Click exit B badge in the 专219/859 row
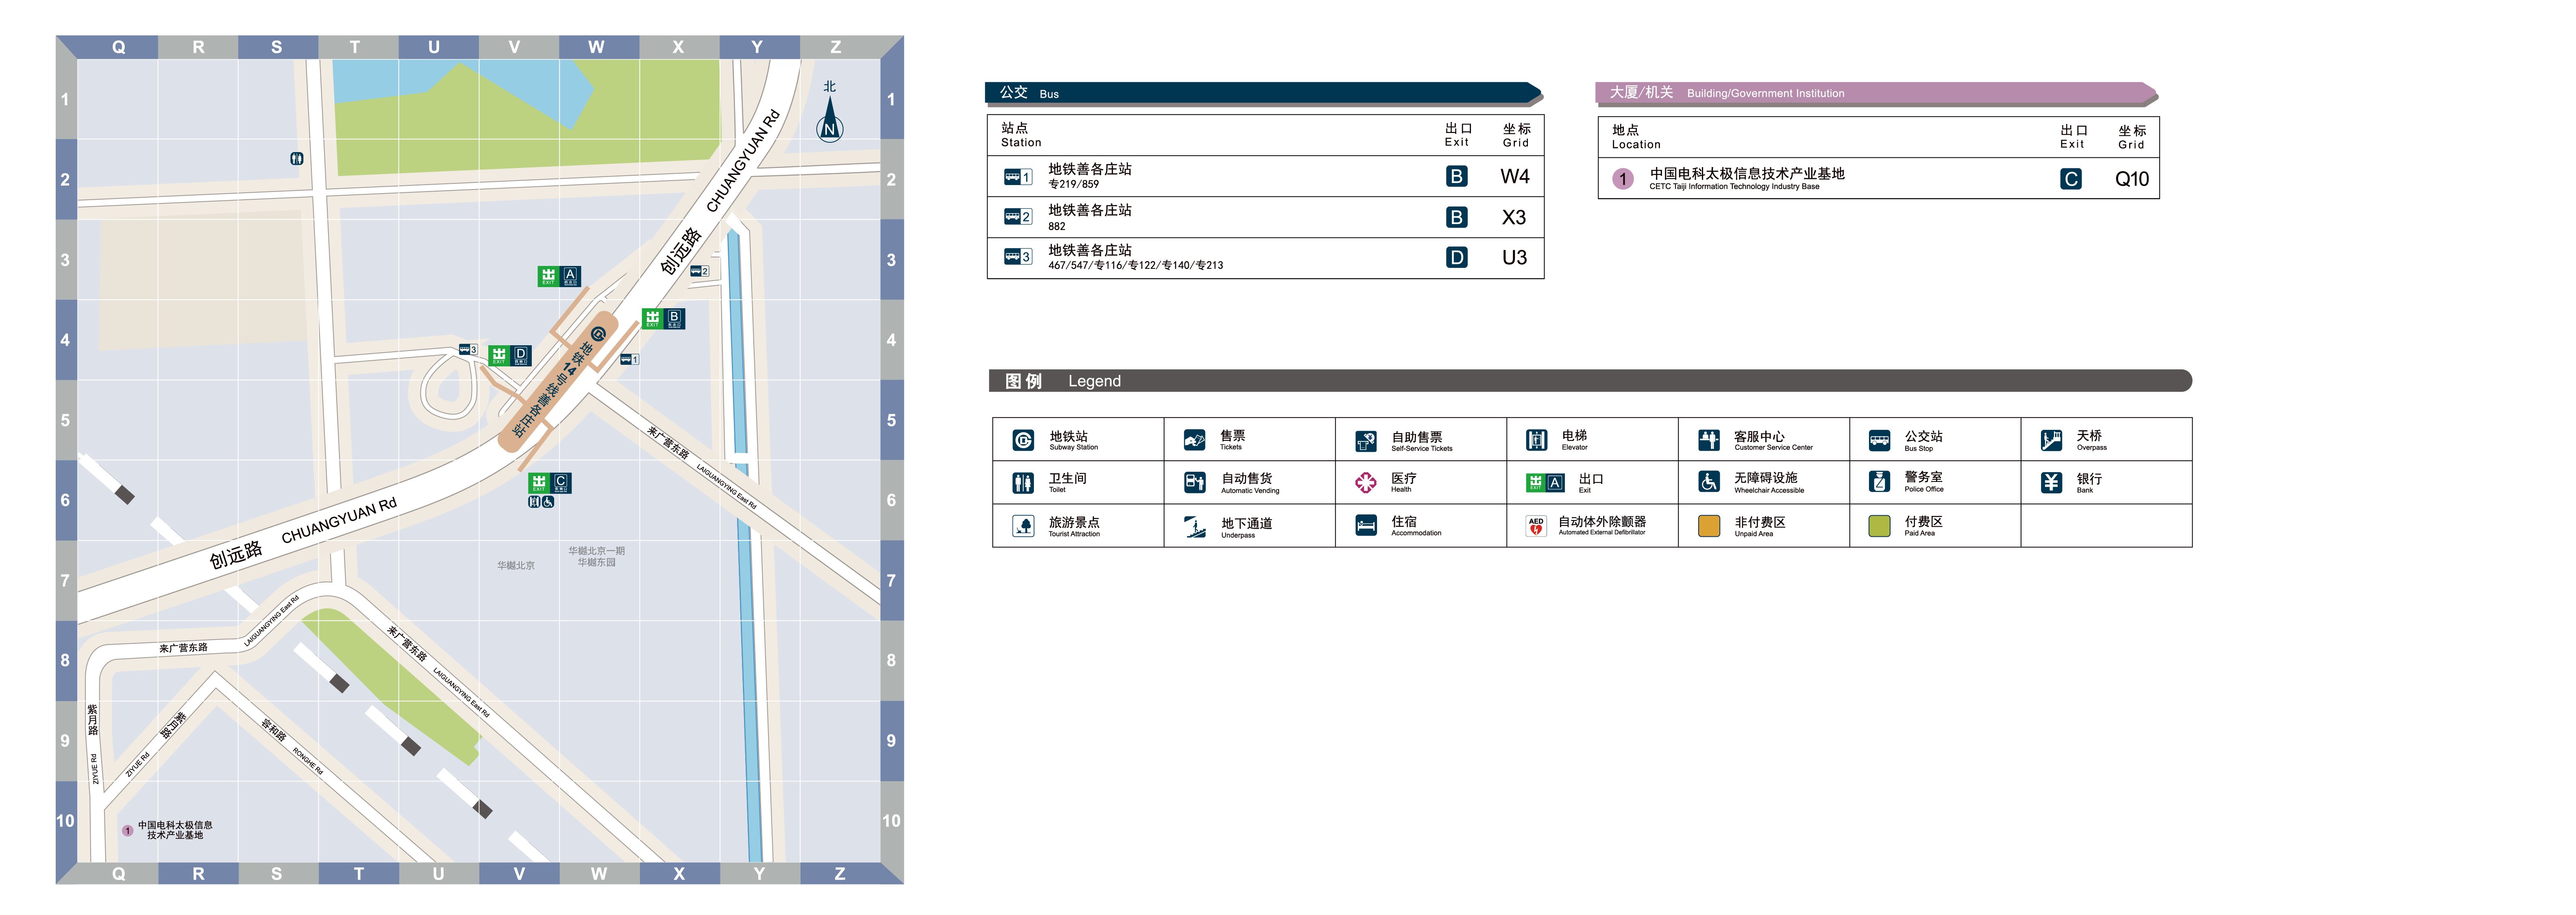The image size is (2576, 915). [x=1457, y=177]
